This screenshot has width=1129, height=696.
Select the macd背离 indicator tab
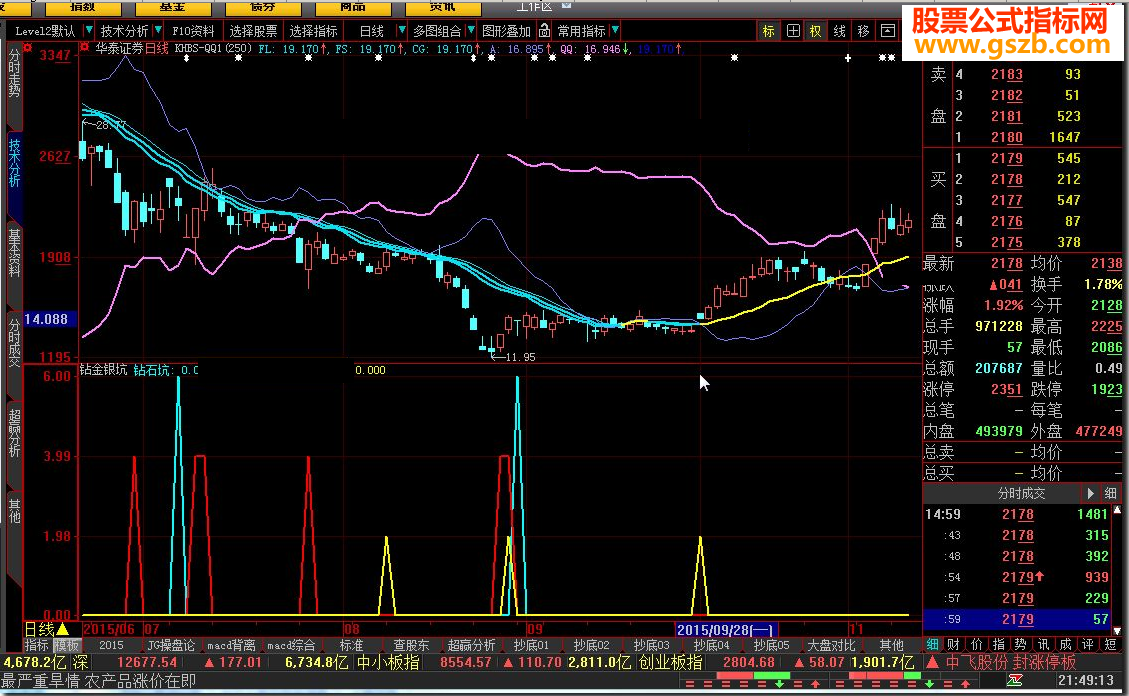click(x=232, y=645)
